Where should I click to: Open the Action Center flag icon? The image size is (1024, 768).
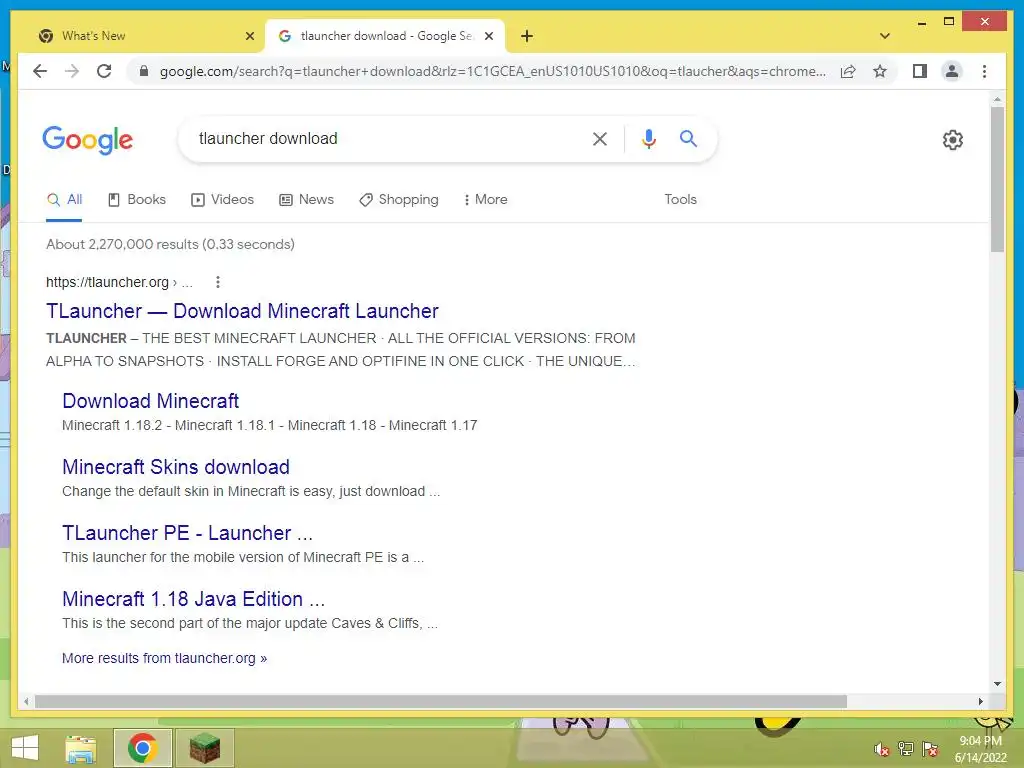tap(930, 749)
